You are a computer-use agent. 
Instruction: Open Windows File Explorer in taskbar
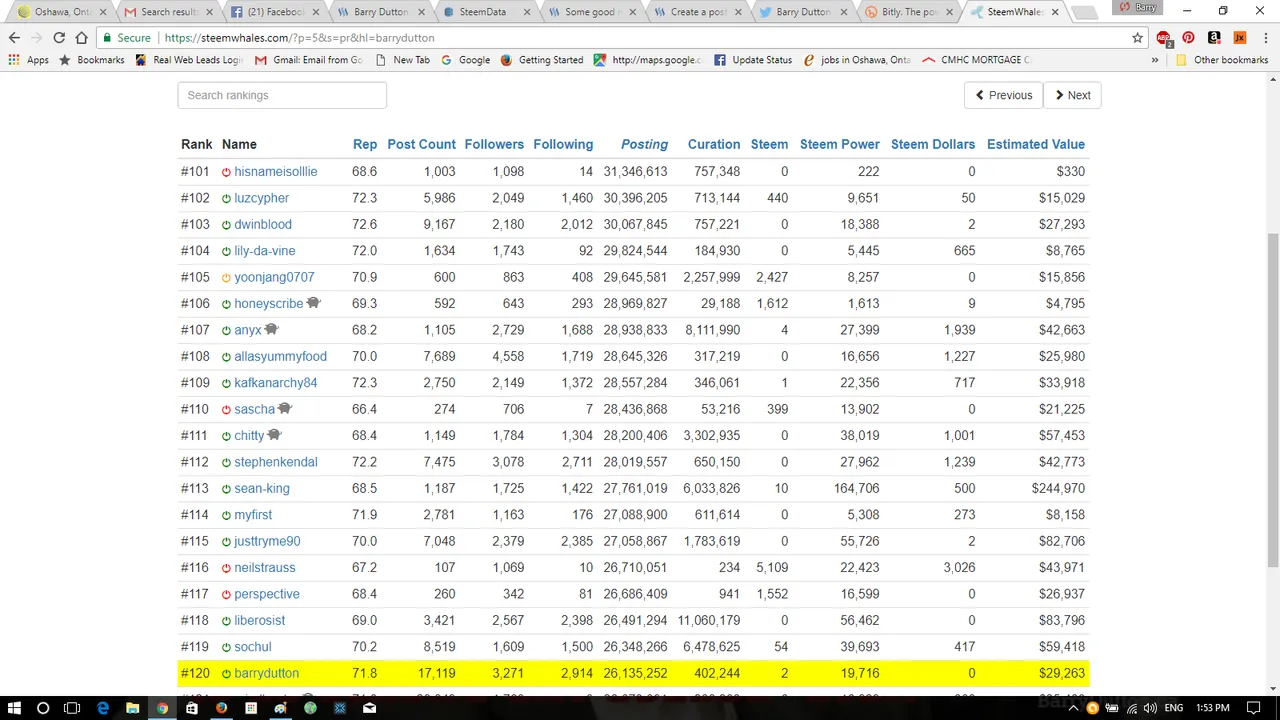(132, 708)
